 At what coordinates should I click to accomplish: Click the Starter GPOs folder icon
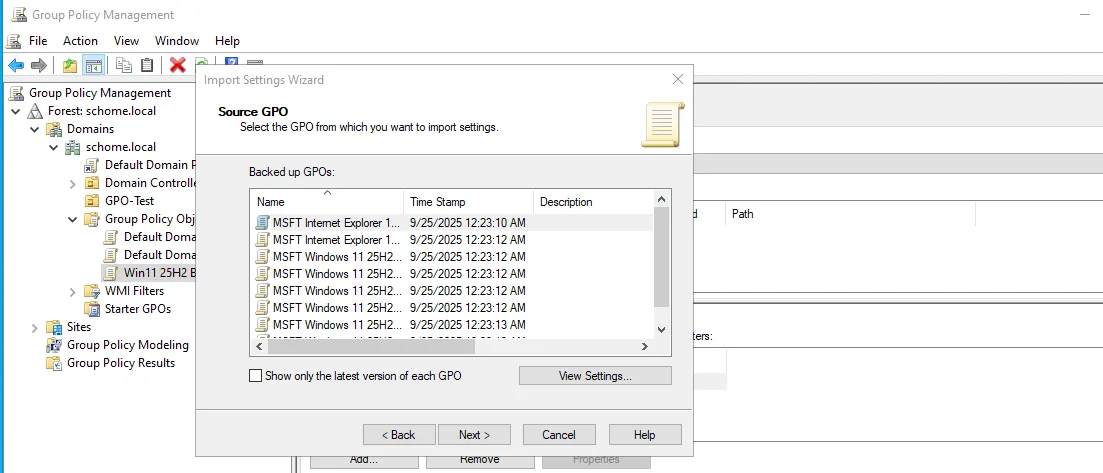coord(91,309)
